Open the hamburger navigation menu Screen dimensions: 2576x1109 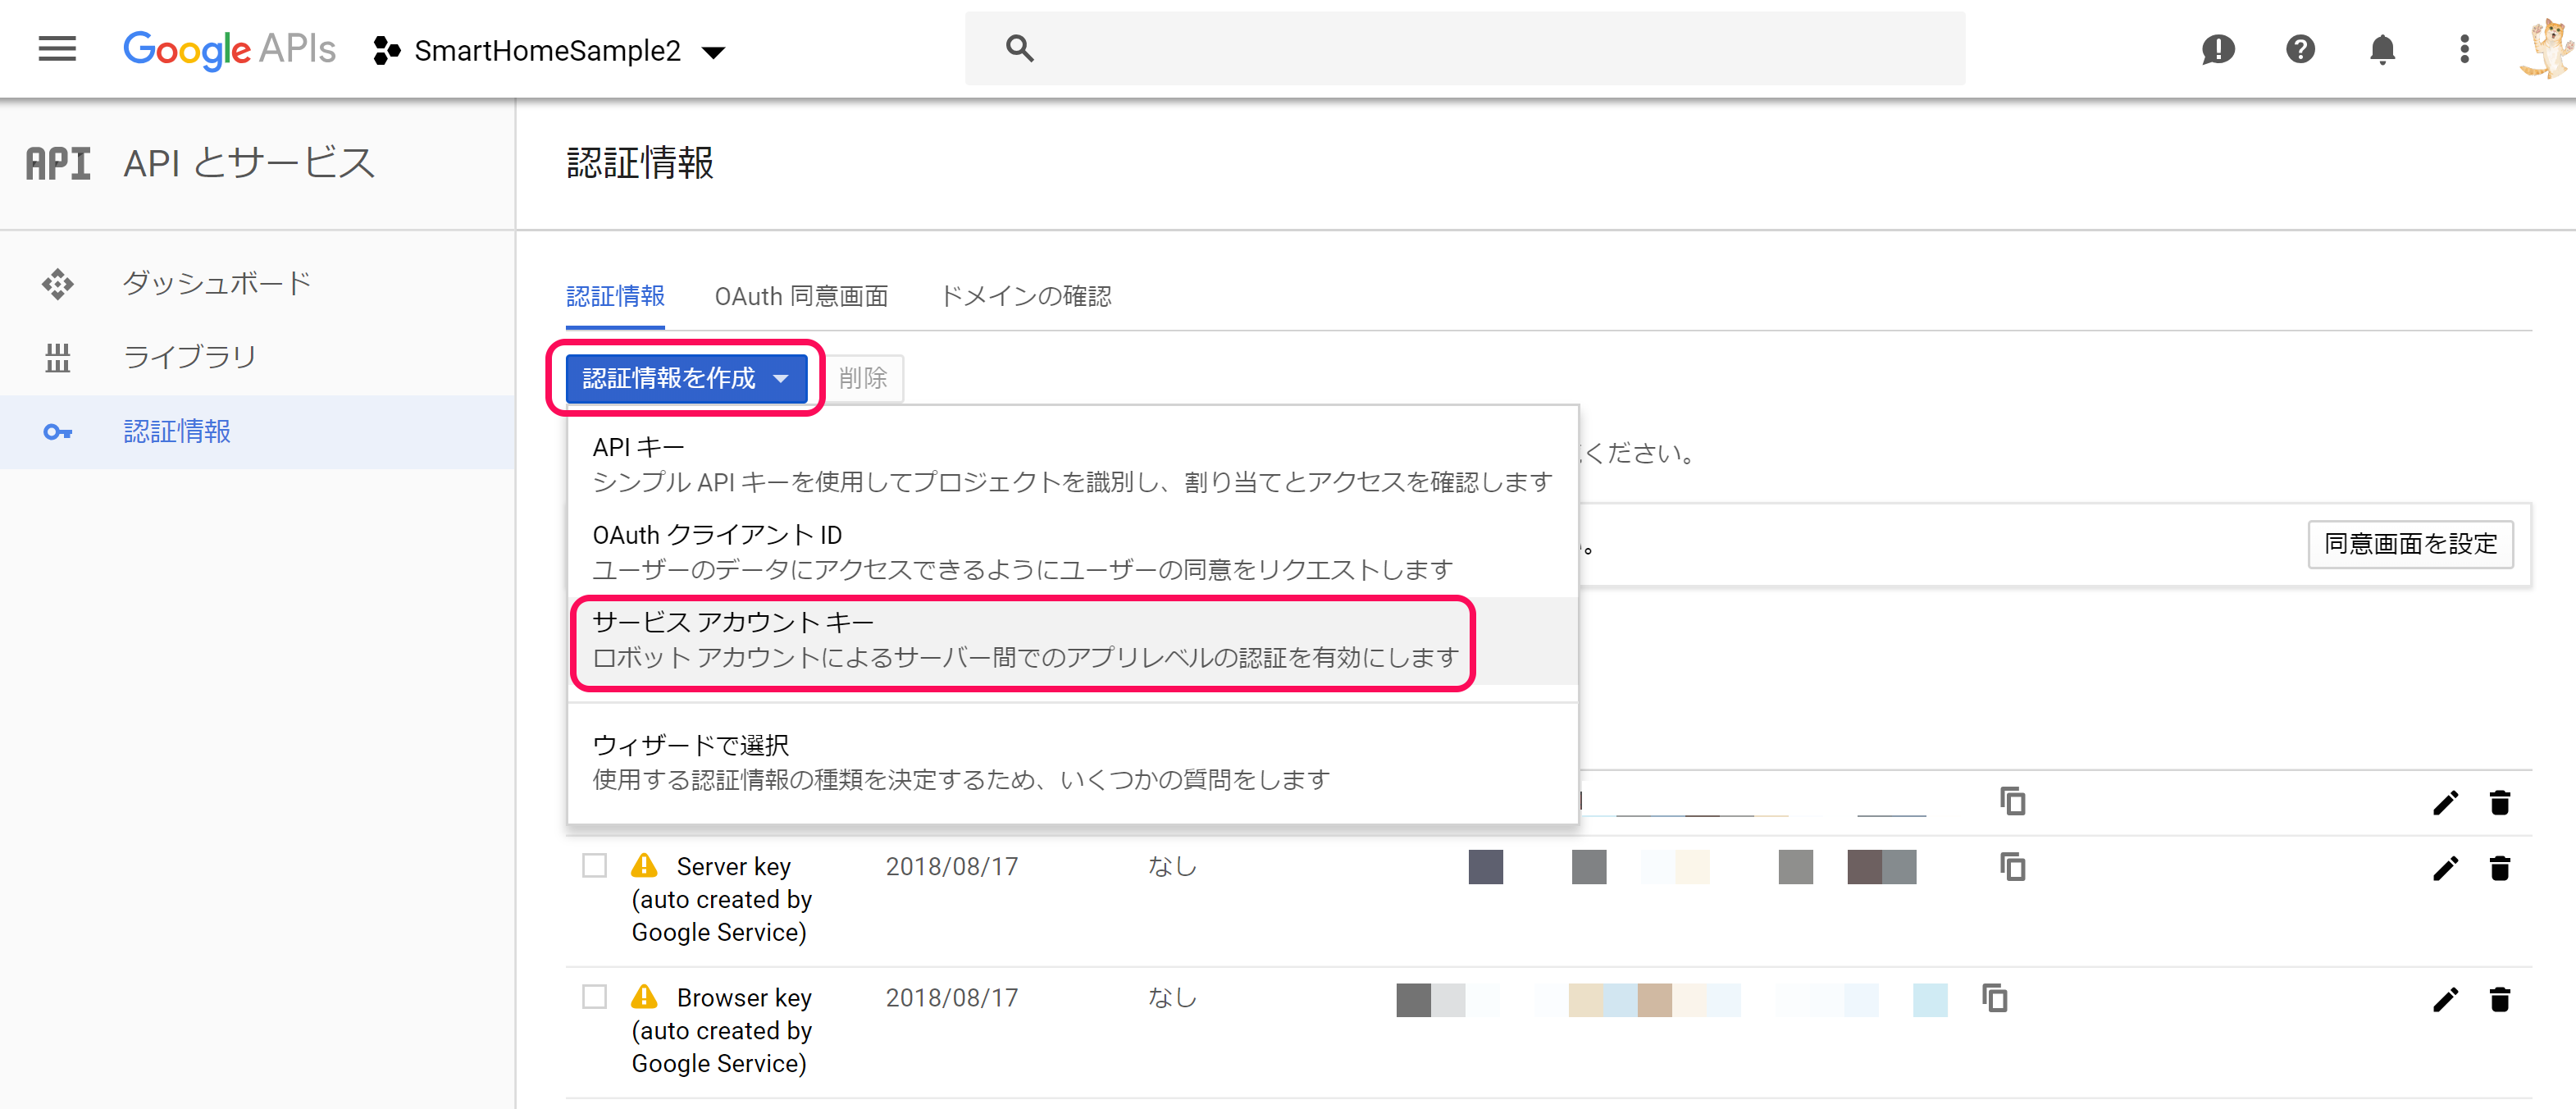click(x=57, y=48)
